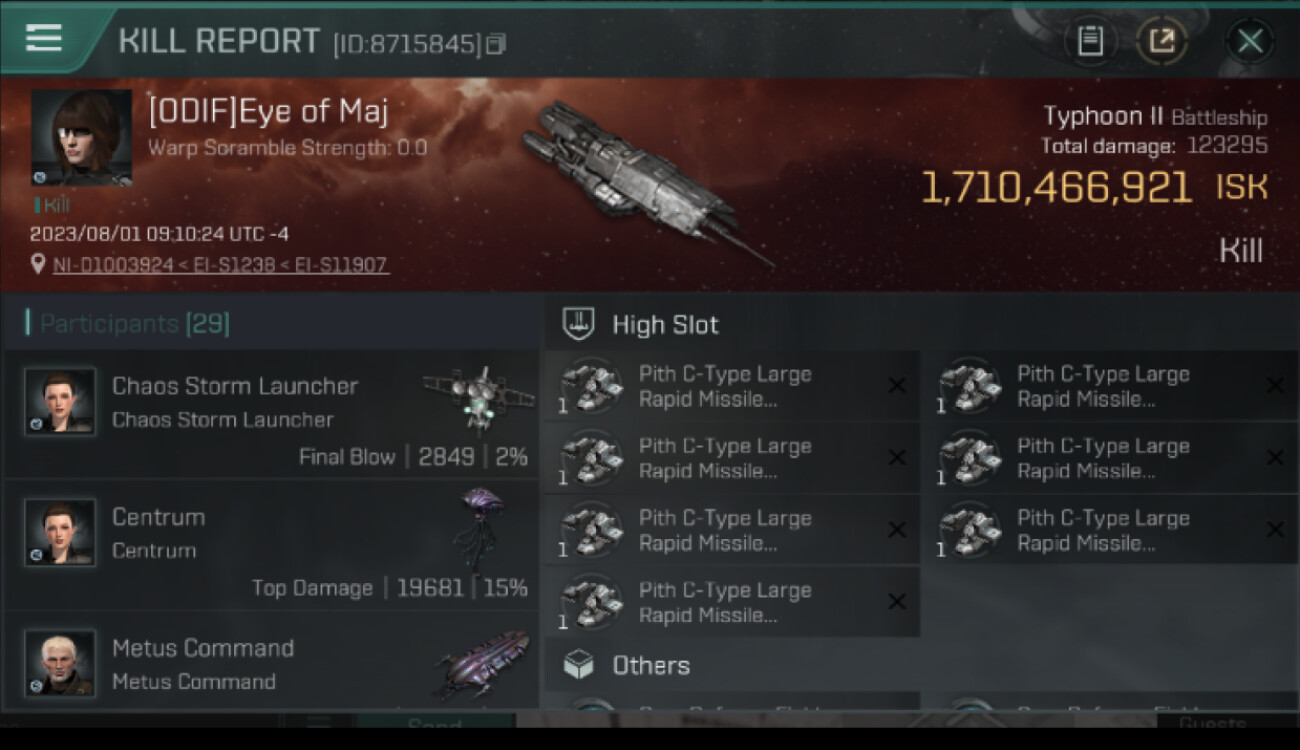This screenshot has width=1300, height=750.
Task: Click the 1,710,466,921 ISK value
Action: click(1056, 188)
